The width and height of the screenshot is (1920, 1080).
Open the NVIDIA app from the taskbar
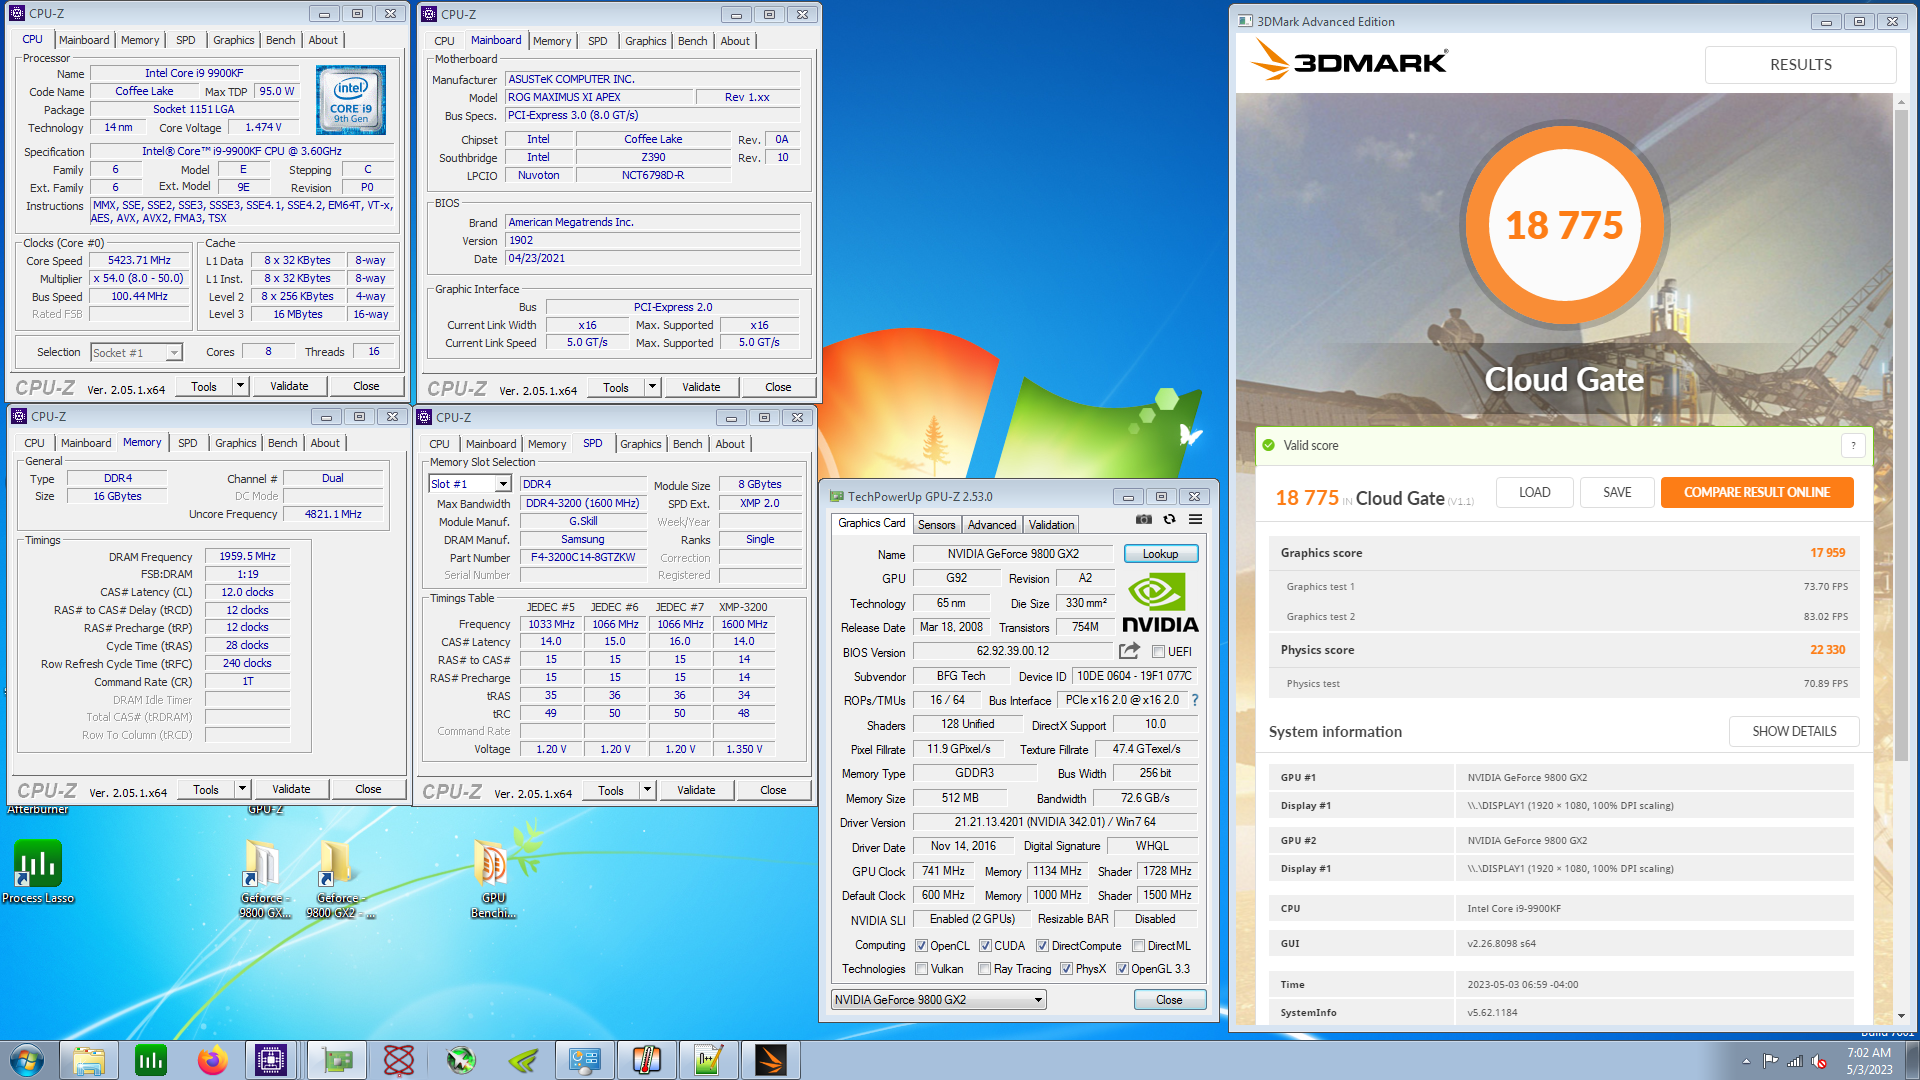pyautogui.click(x=523, y=1060)
